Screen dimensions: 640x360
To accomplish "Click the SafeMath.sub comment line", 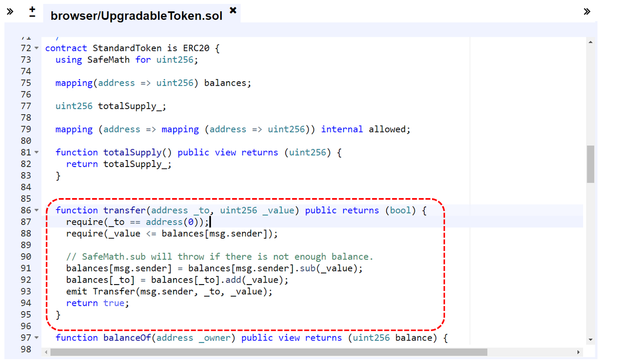I will pos(220,257).
